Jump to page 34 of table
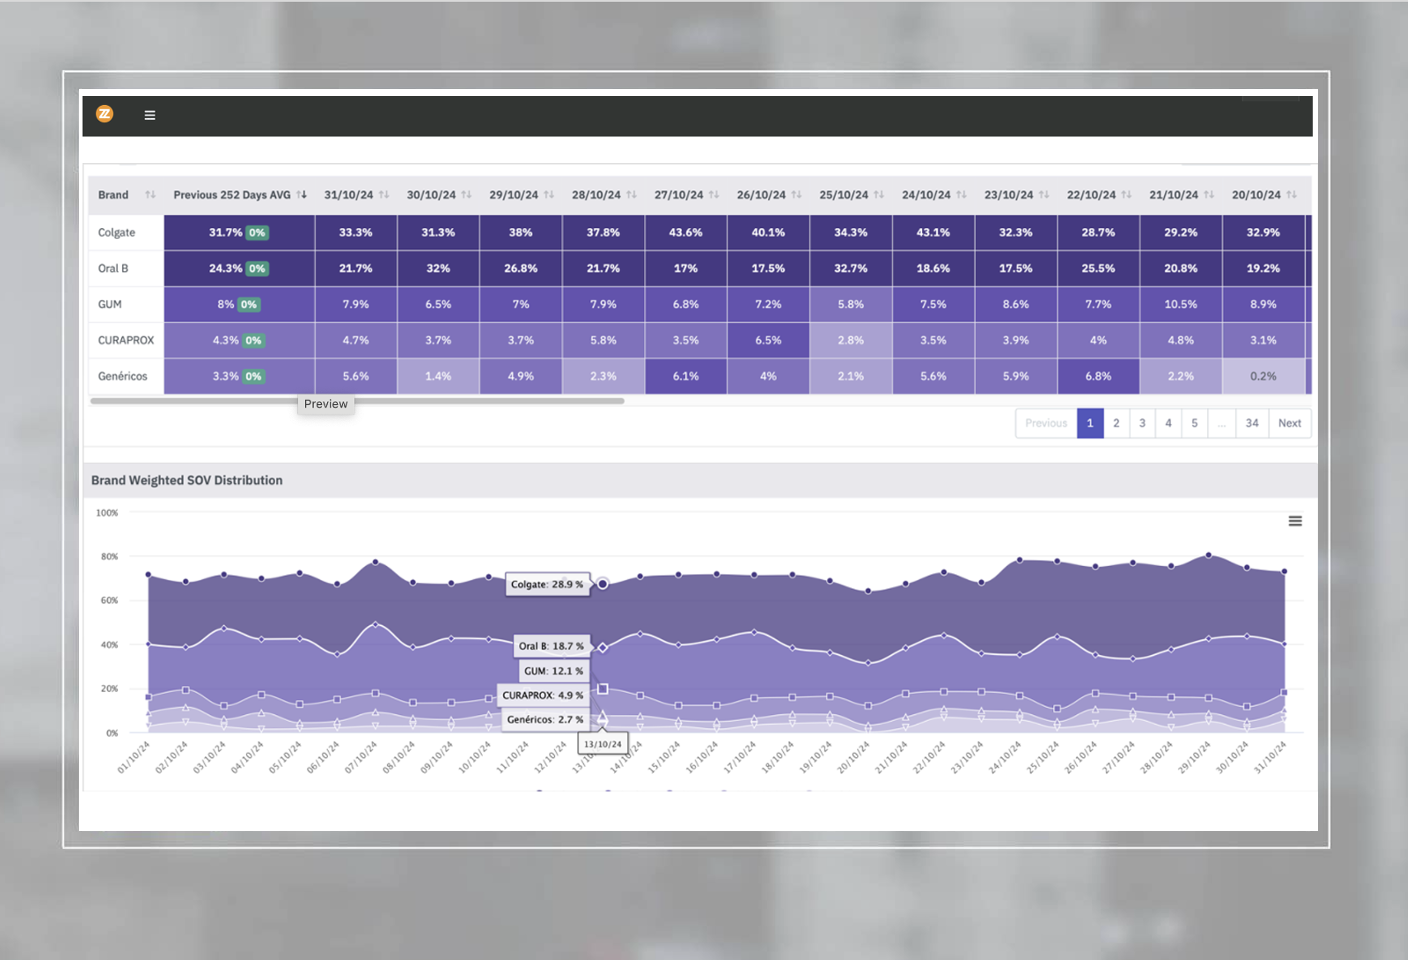The height and width of the screenshot is (960, 1410). [1252, 423]
